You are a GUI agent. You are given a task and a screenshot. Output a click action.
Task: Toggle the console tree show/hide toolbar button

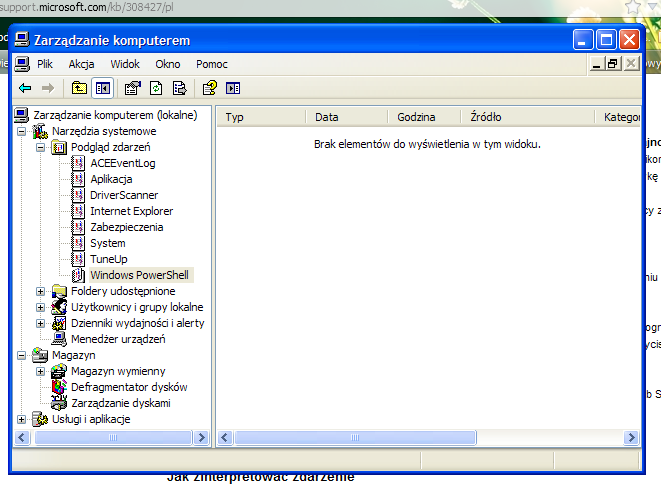(x=103, y=88)
